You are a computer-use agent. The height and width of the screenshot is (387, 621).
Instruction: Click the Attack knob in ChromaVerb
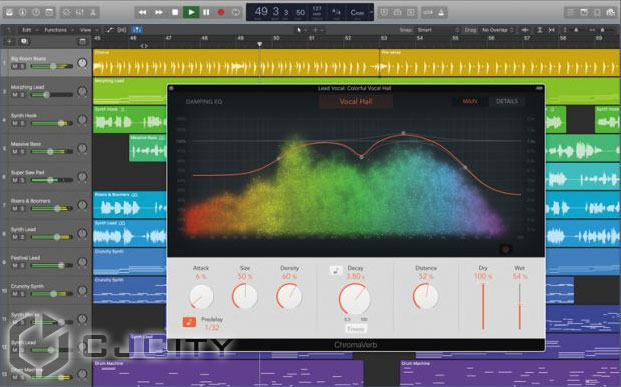(201, 297)
